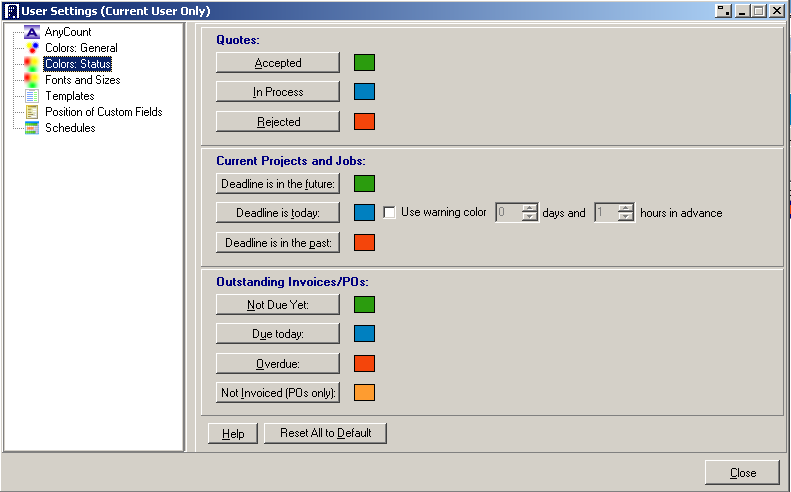Enable the Use warning color checkbox
791x492 pixels.
[x=390, y=213]
